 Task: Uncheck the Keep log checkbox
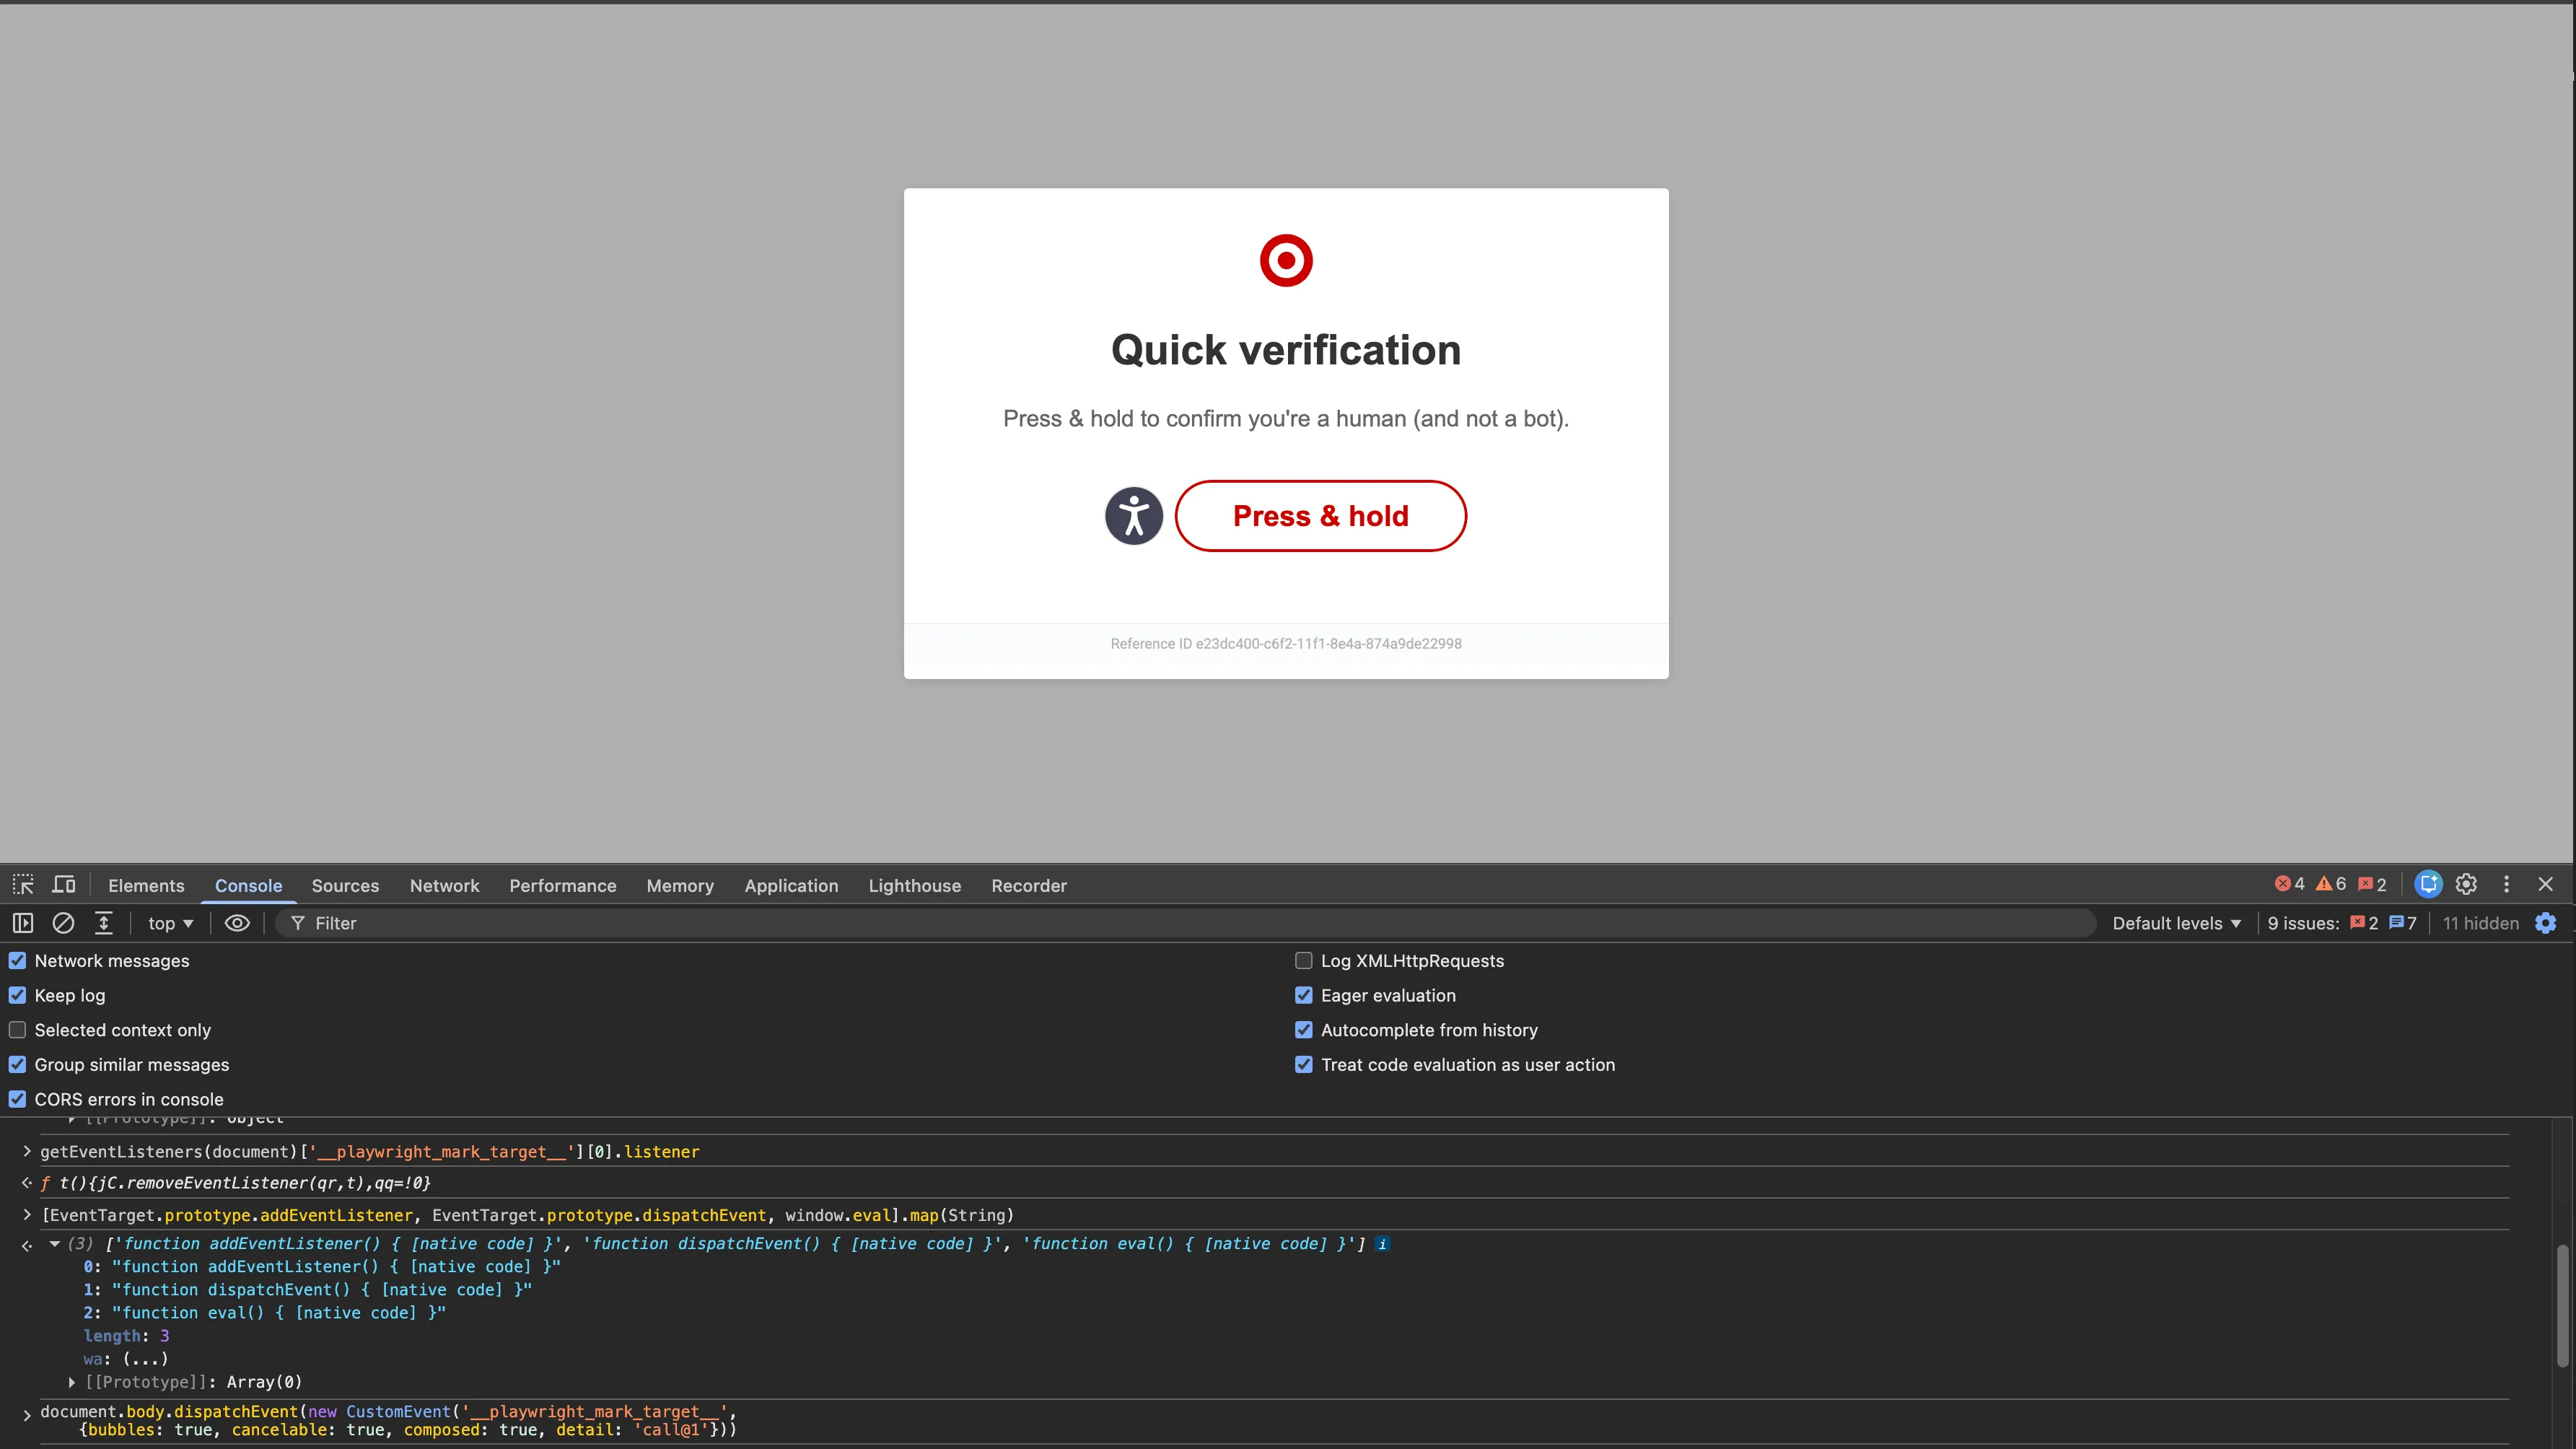click(17, 996)
